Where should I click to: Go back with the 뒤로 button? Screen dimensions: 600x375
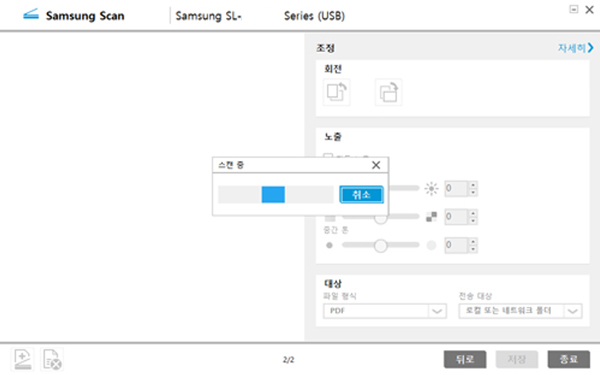(465, 359)
